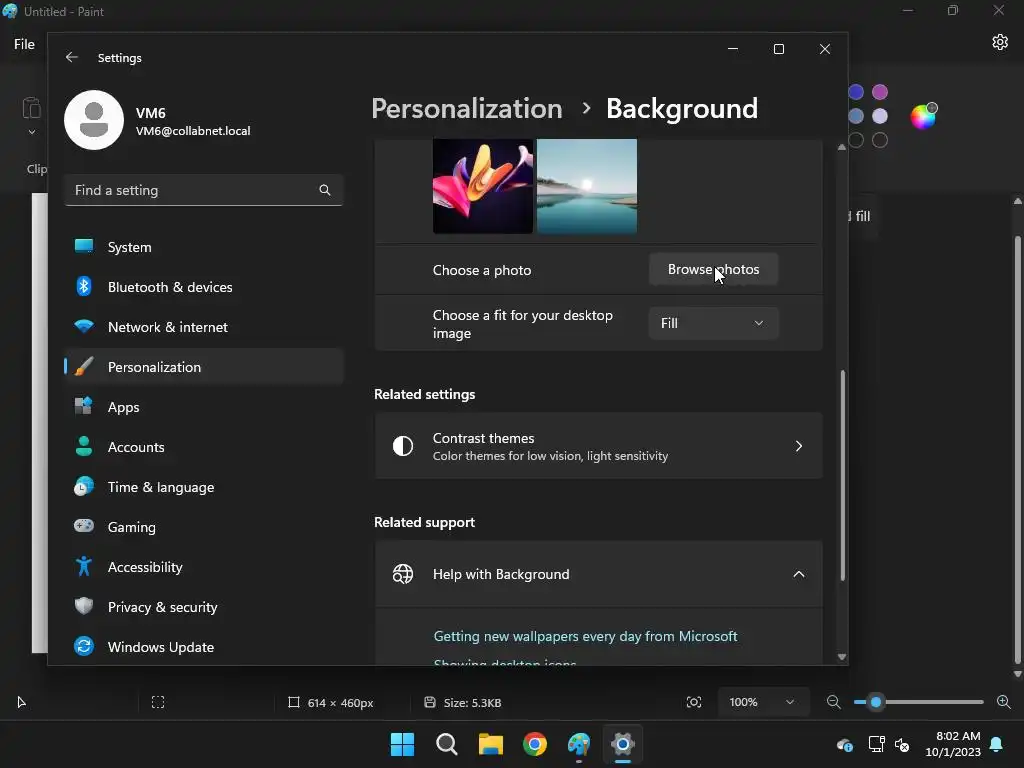Image resolution: width=1024 pixels, height=768 pixels.
Task: Pick the blue color swatch in Paint
Action: [856, 92]
